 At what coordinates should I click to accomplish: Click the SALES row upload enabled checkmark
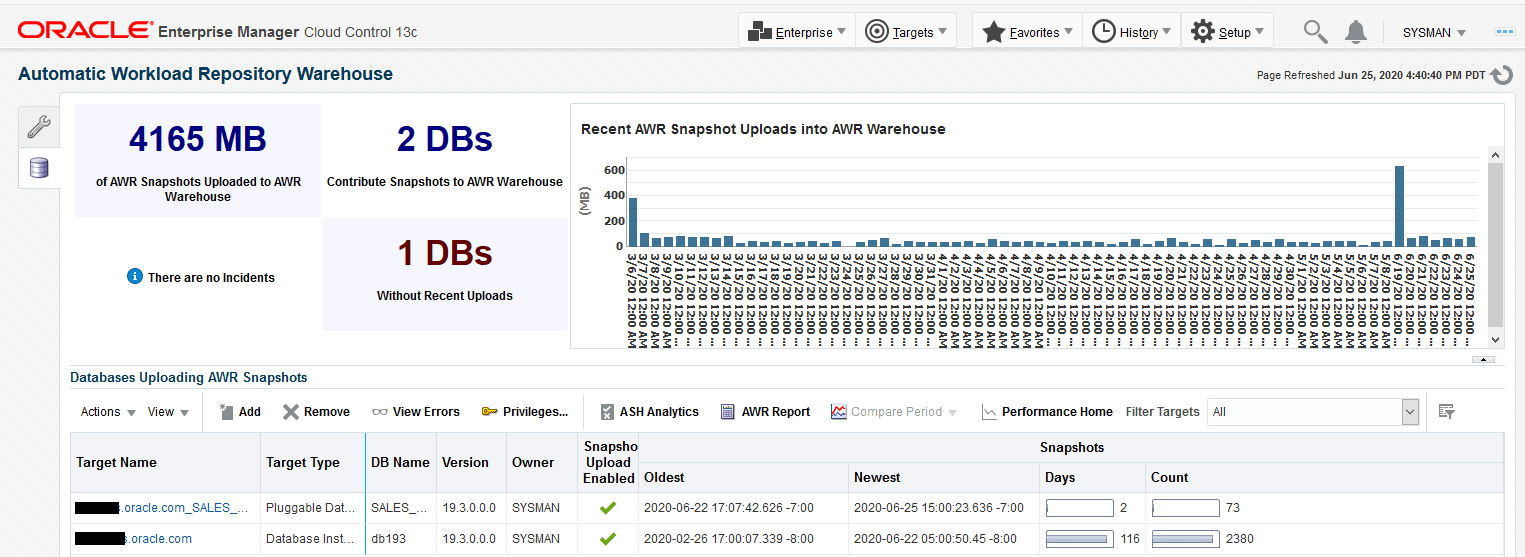point(608,508)
